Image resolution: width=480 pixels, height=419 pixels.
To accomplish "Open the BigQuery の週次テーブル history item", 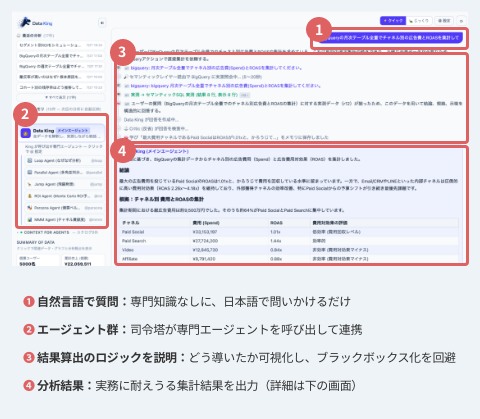I will pyautogui.click(x=61, y=66).
